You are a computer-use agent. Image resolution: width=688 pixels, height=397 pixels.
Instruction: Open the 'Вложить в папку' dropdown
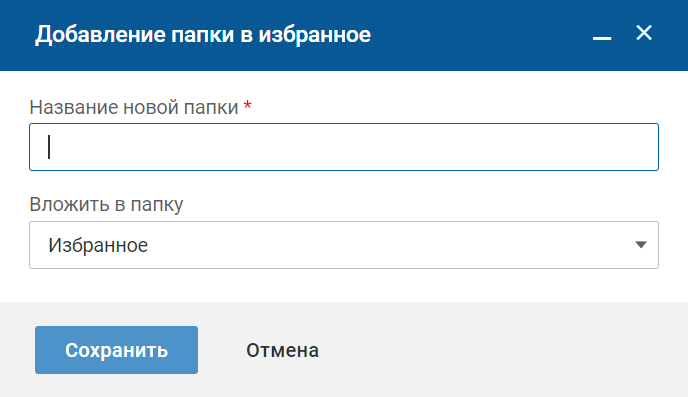pyautogui.click(x=344, y=245)
